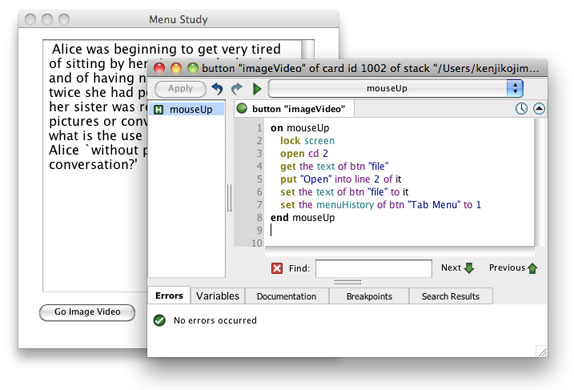Switch to the Variables tab
574x390 pixels.
pyautogui.click(x=217, y=296)
